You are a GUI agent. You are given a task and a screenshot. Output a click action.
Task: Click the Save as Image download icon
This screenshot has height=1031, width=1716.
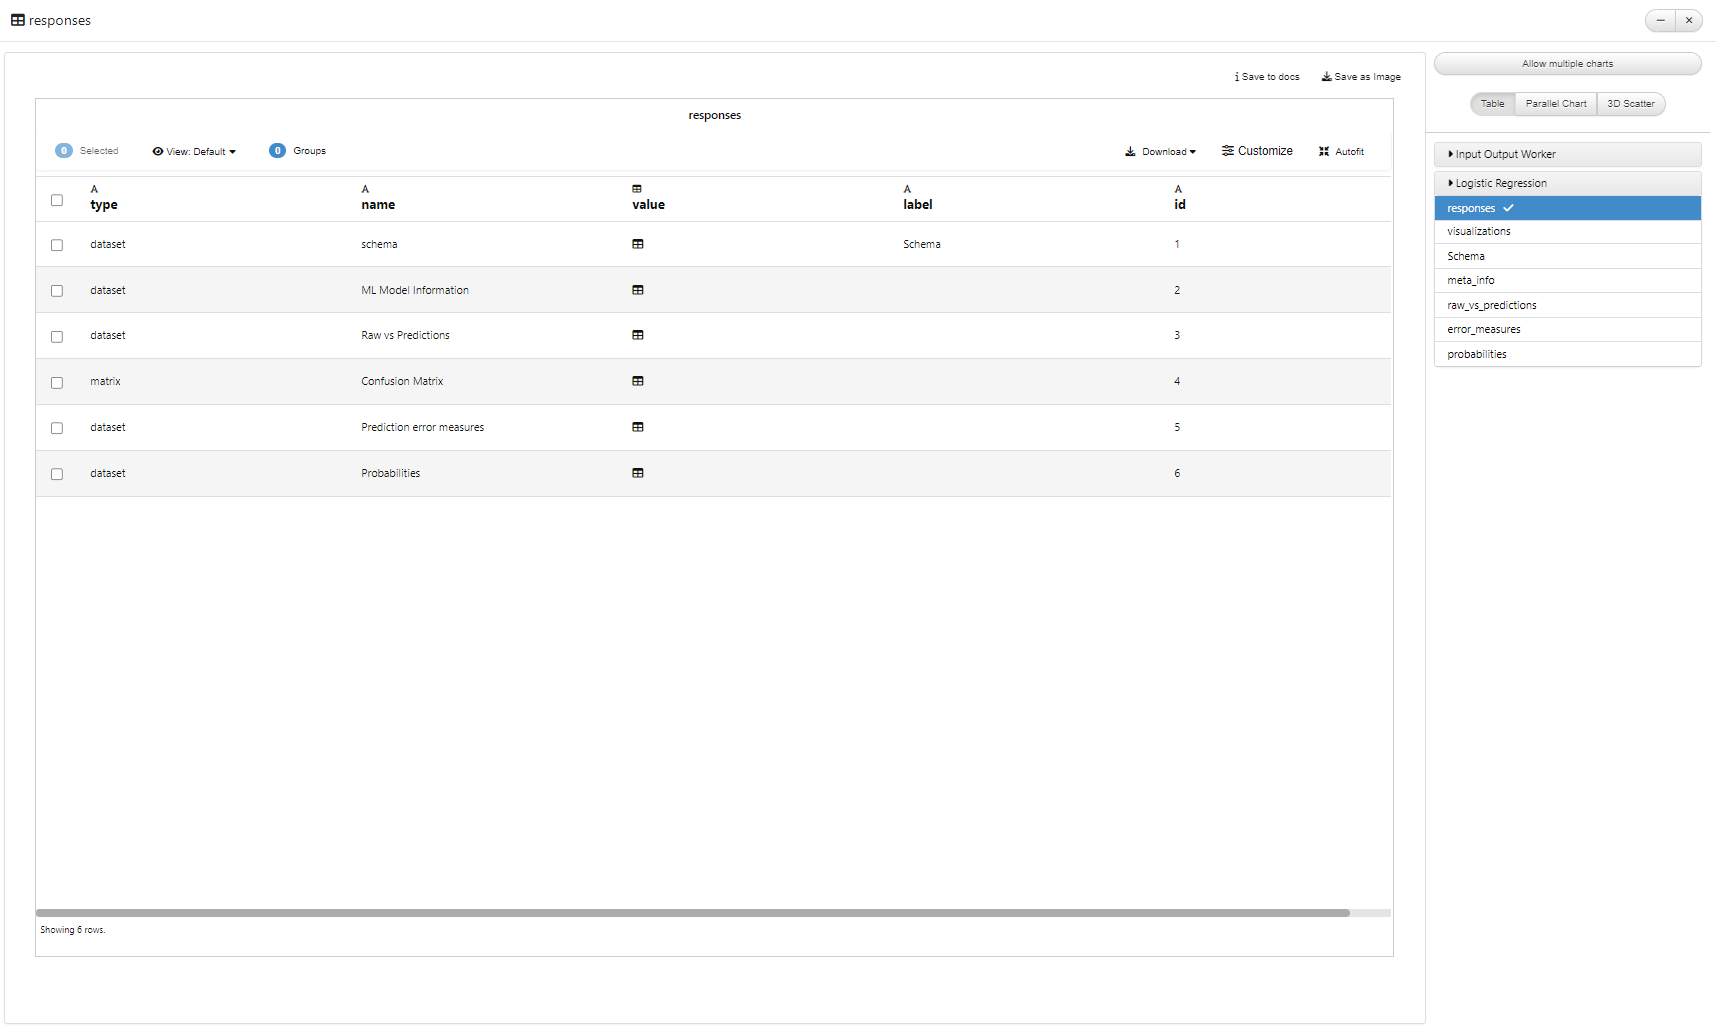[x=1327, y=77]
